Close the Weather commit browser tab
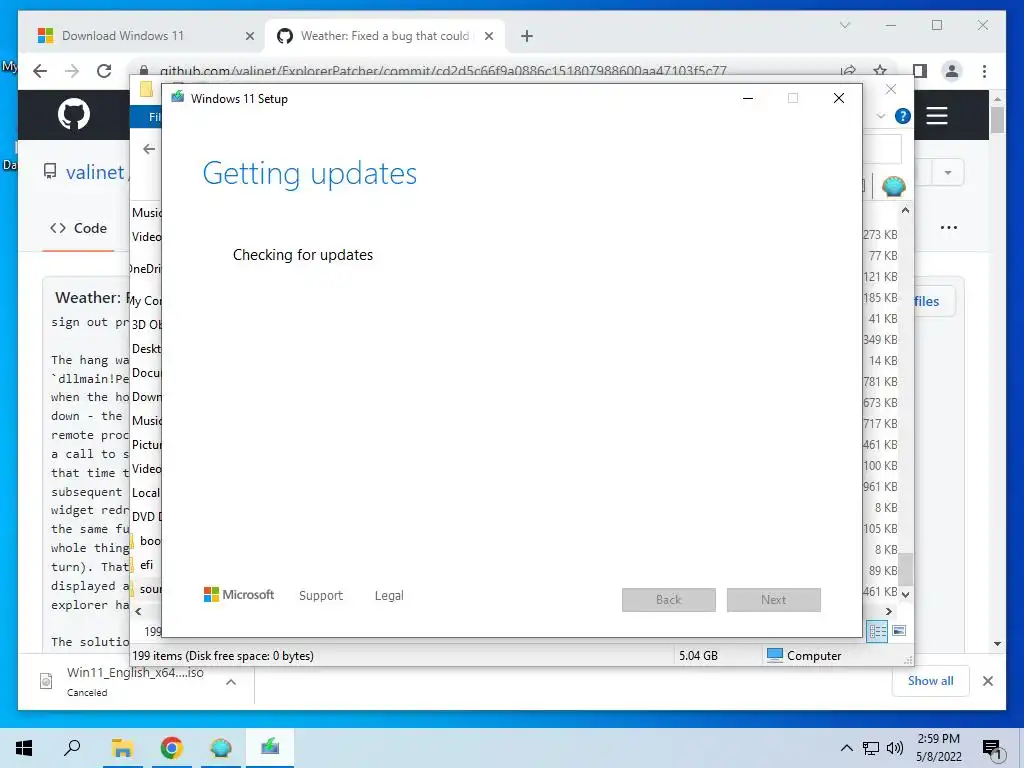 coord(488,36)
